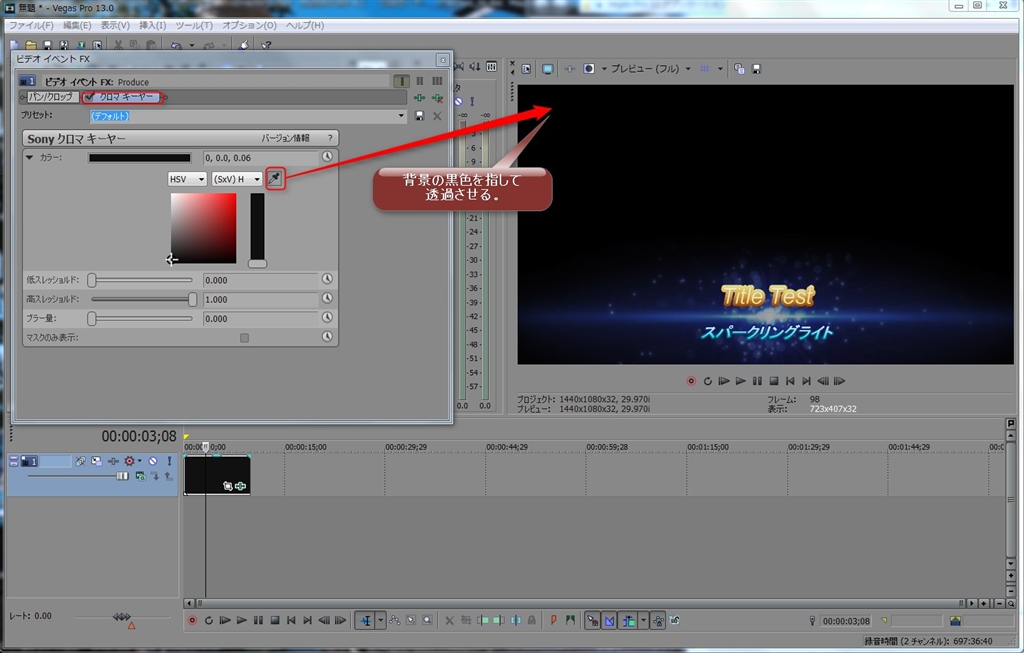This screenshot has height=653, width=1024.
Task: Mute video track 1
Action: [x=152, y=461]
